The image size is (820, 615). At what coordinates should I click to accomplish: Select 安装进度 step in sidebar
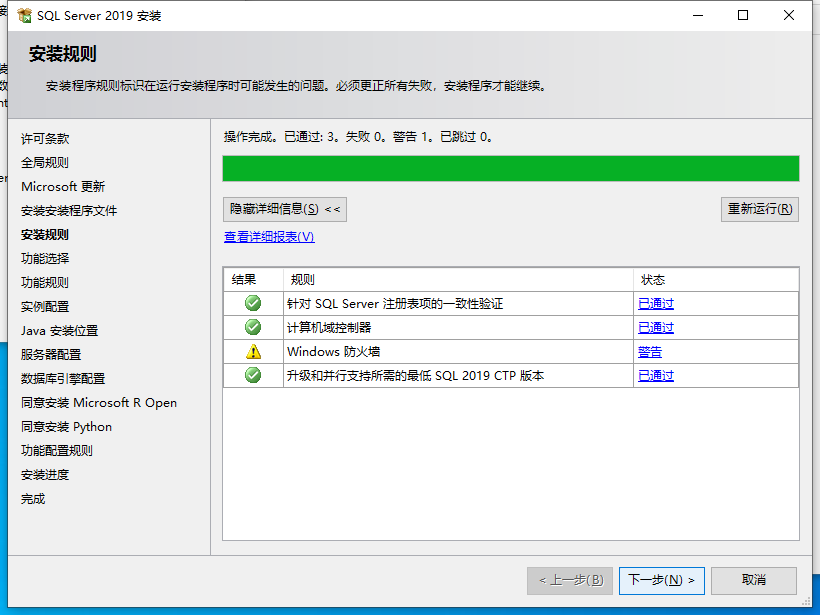(x=45, y=475)
